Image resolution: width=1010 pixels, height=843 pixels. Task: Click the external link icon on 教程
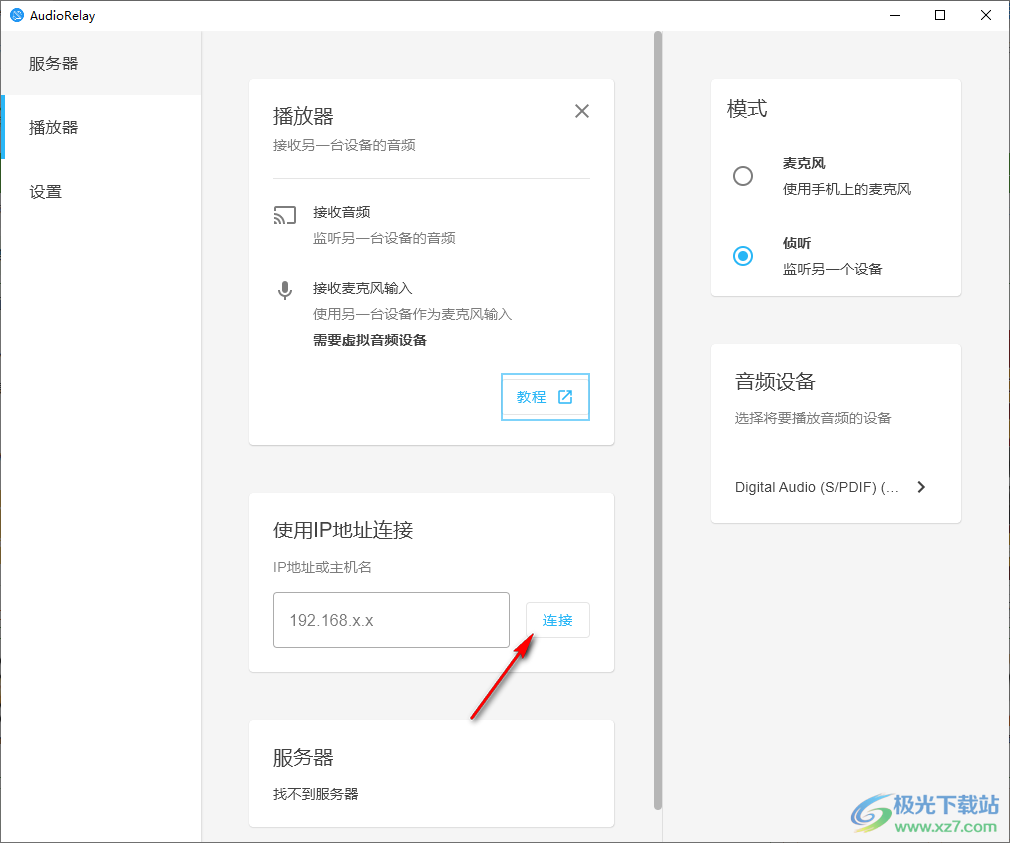click(x=565, y=397)
